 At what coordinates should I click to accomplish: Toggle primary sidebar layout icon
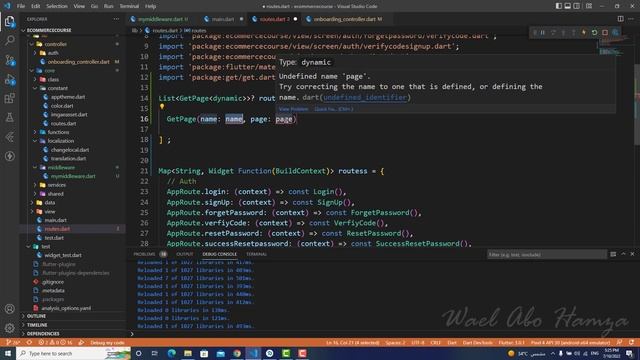[559, 6]
